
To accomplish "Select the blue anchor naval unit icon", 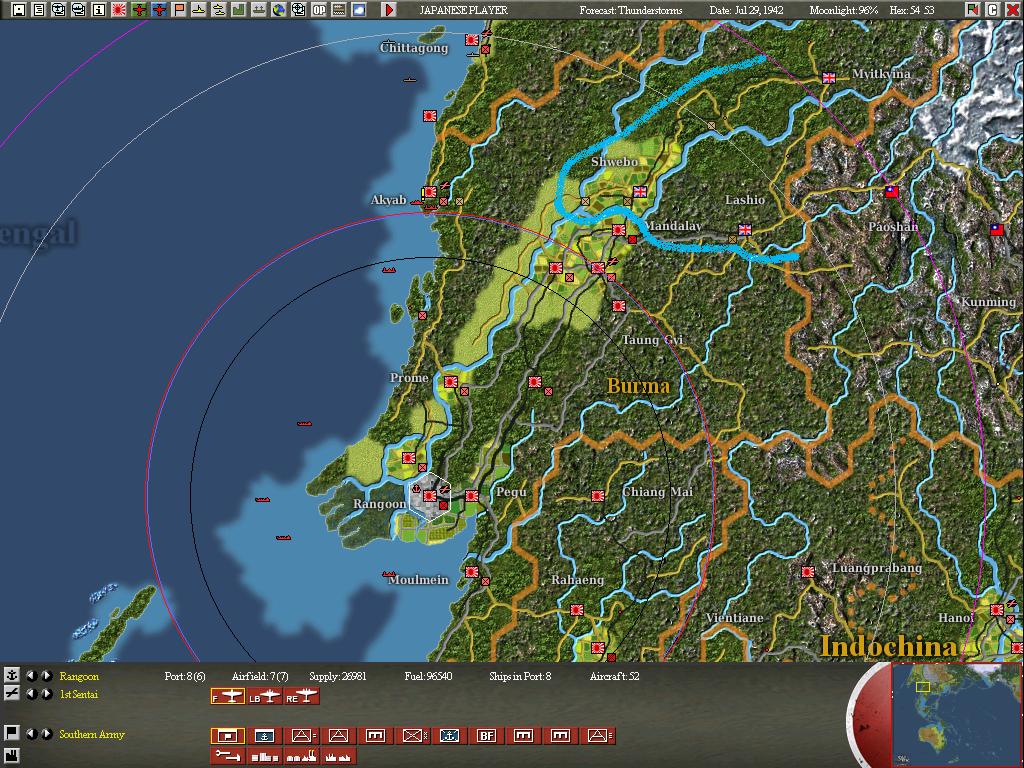I will (449, 736).
